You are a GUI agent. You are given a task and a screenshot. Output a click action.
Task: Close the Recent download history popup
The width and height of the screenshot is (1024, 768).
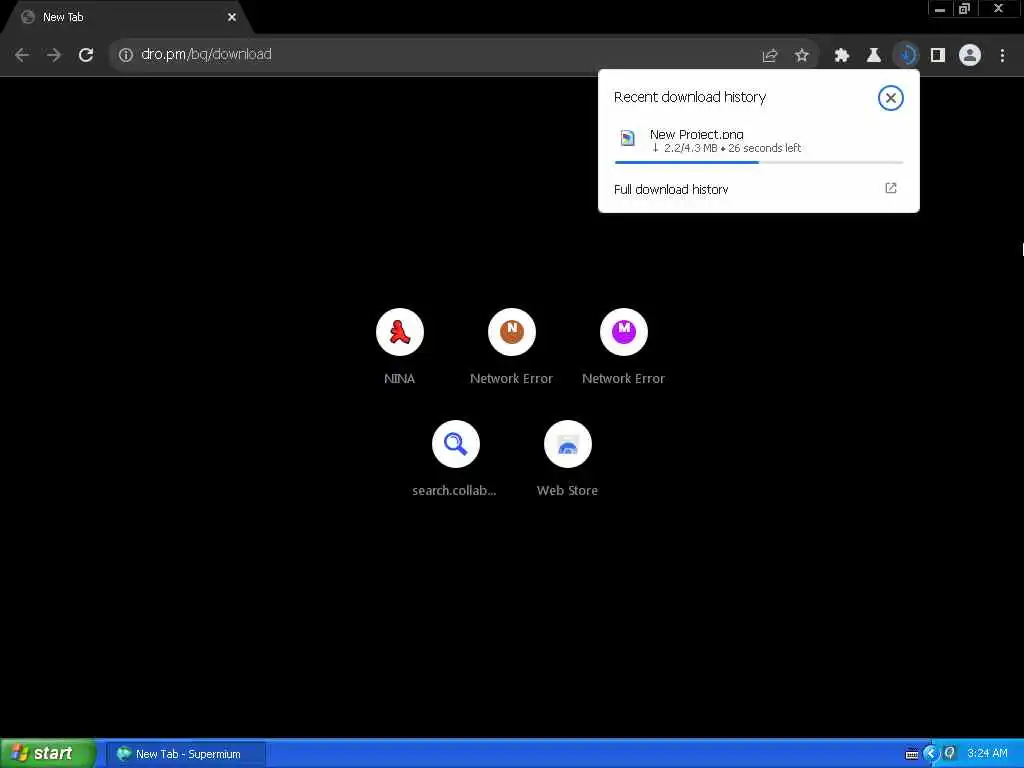click(x=890, y=98)
